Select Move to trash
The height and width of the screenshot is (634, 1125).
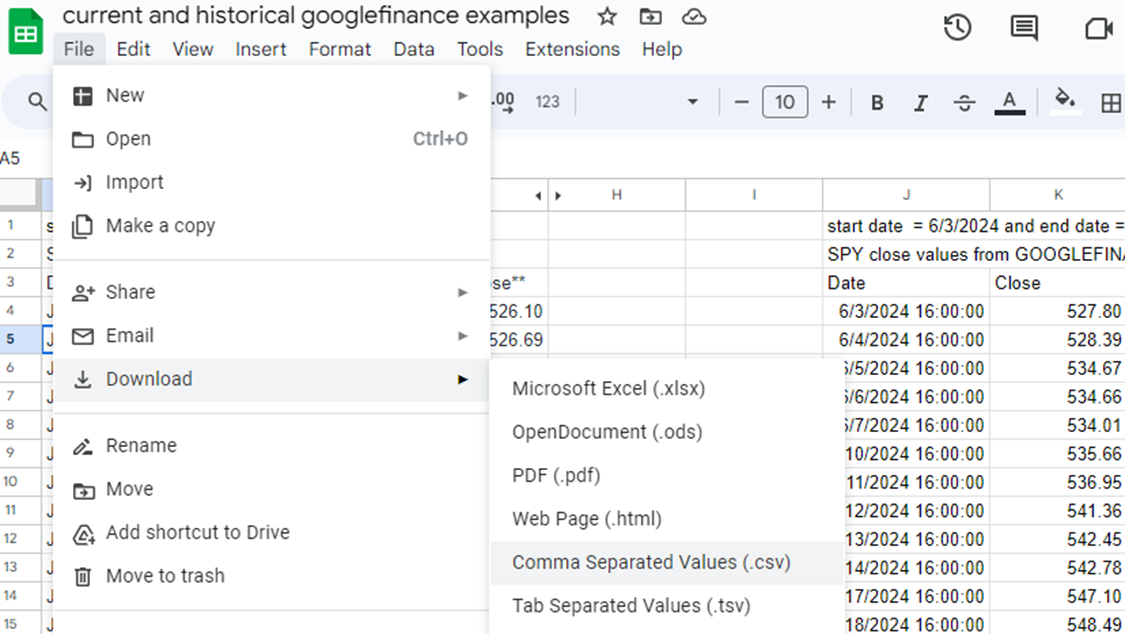pyautogui.click(x=271, y=576)
